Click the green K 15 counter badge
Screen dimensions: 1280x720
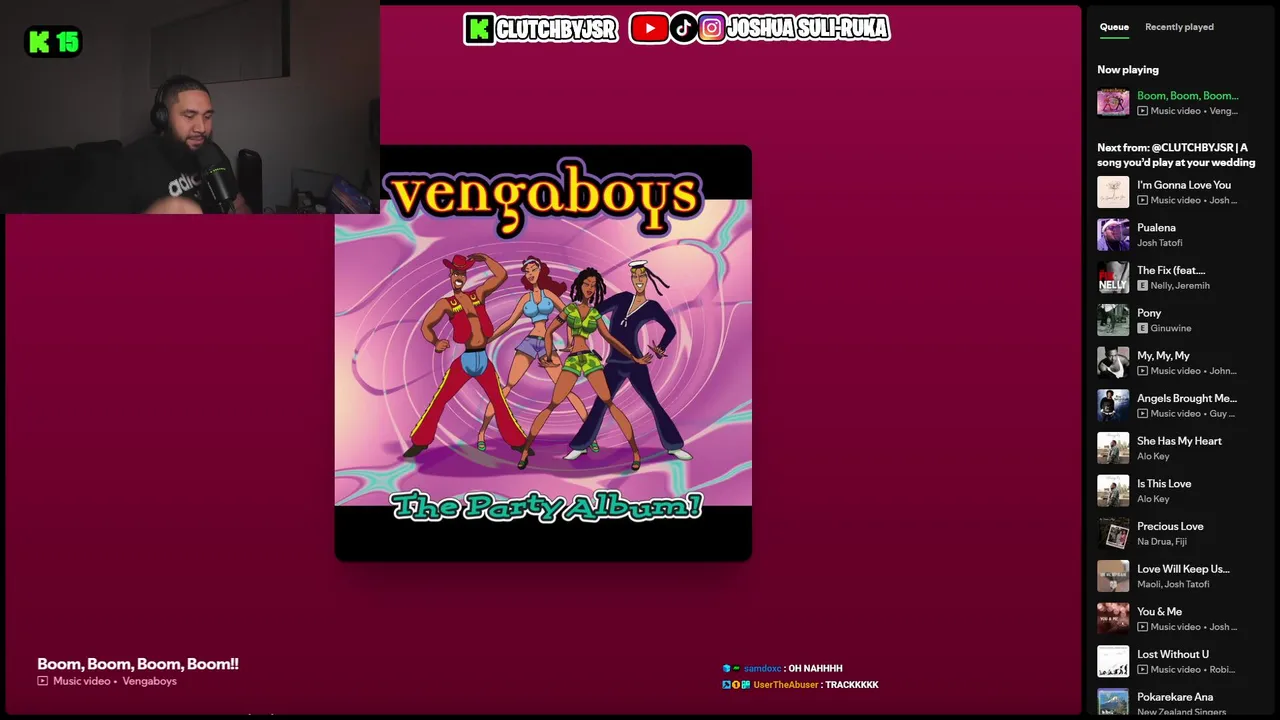(x=53, y=42)
